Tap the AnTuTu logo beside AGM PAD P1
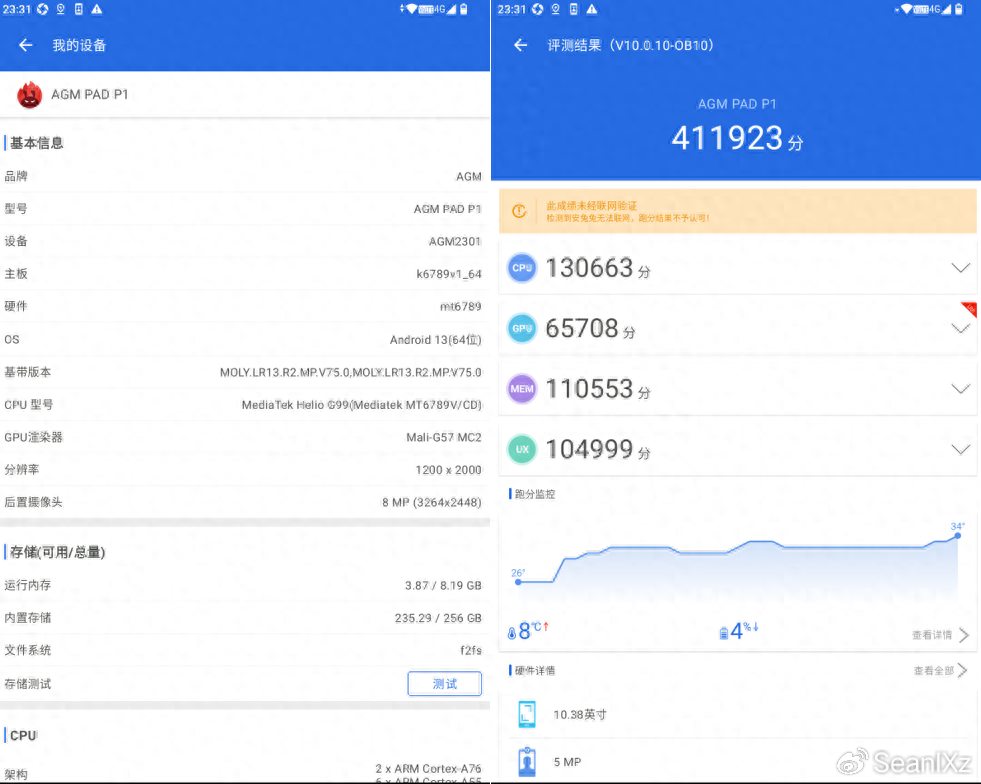This screenshot has height=784, width=981. coord(29,95)
